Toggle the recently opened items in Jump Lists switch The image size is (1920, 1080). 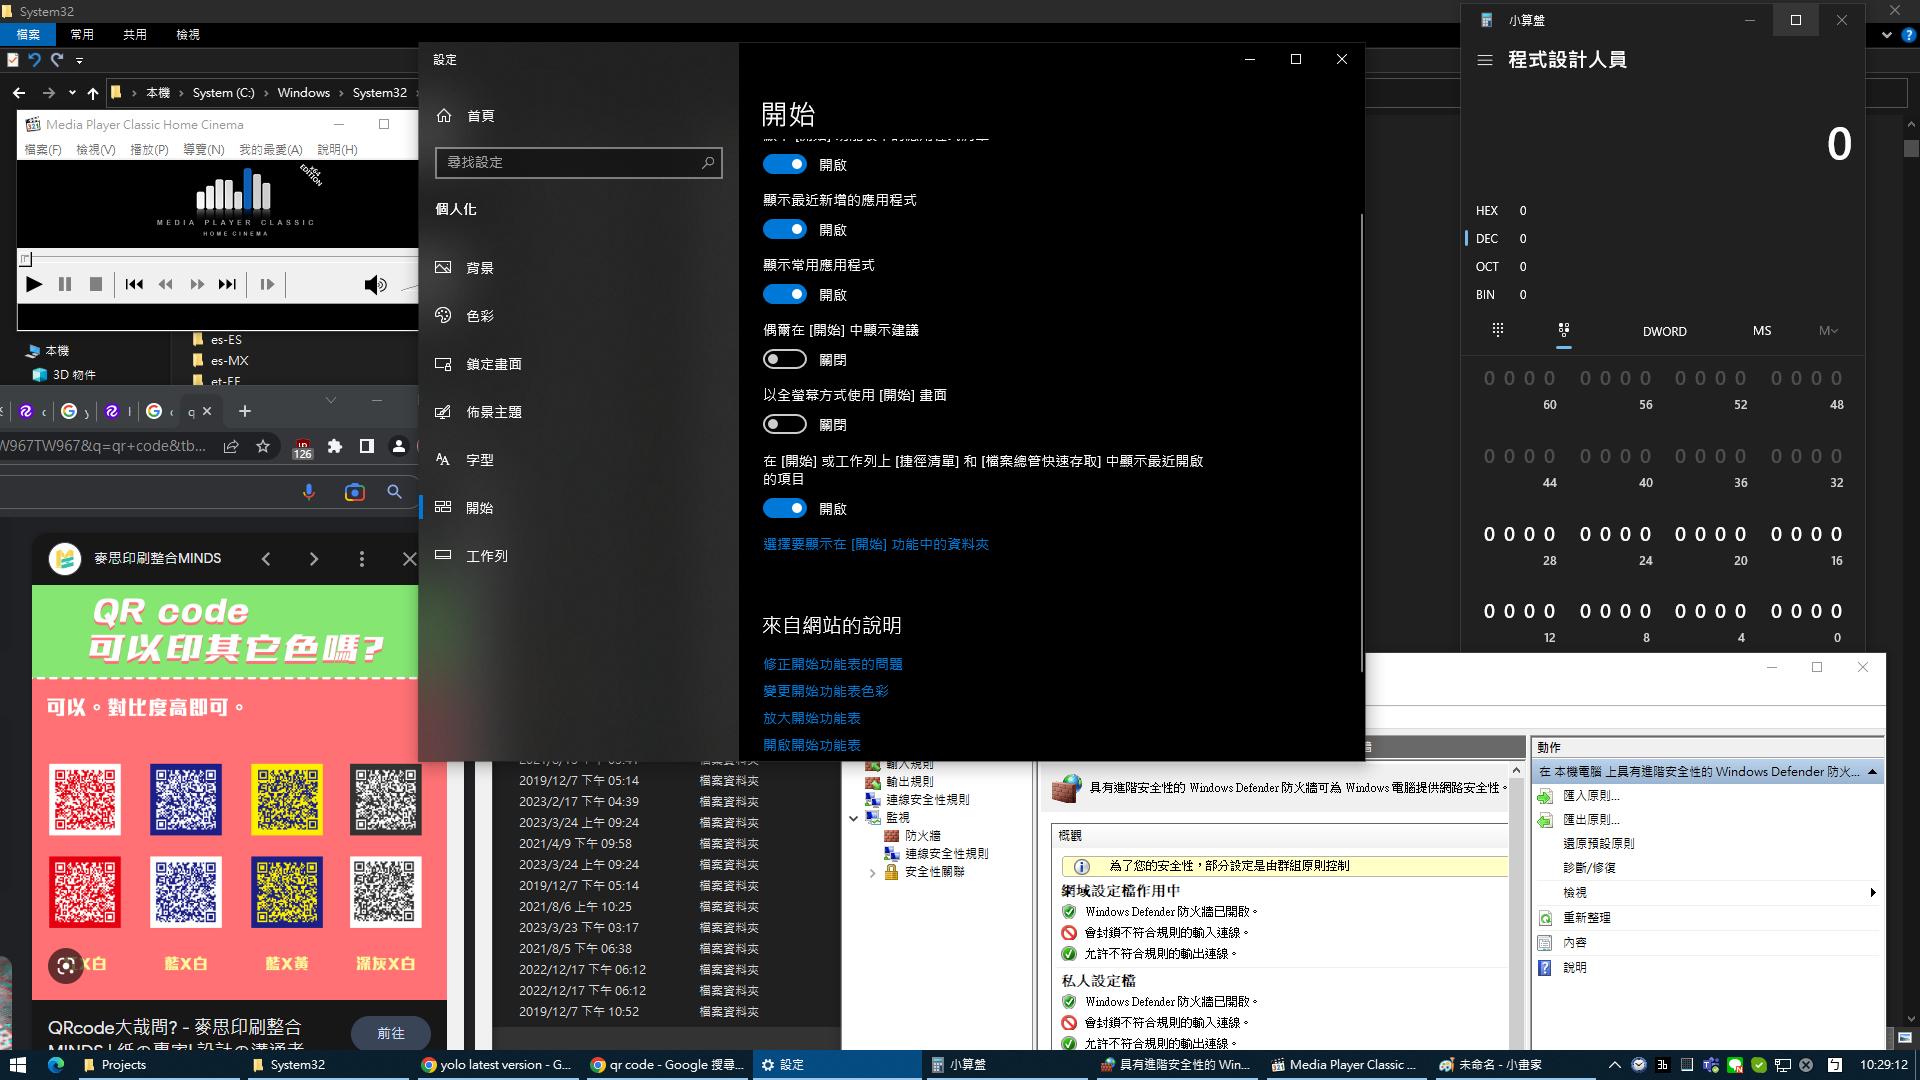(x=785, y=509)
